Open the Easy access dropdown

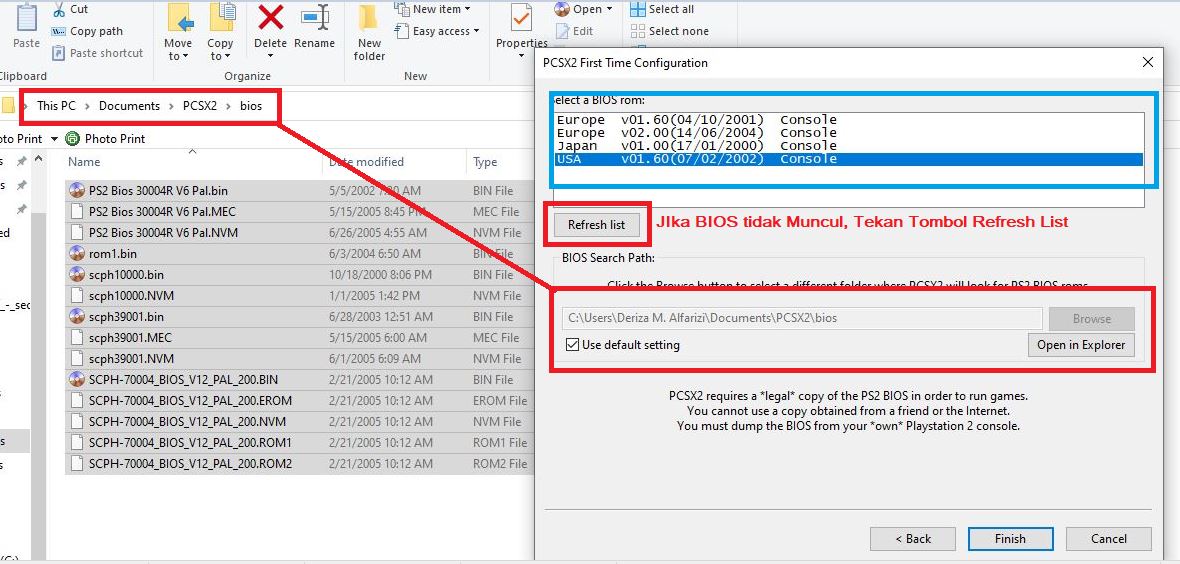click(436, 31)
